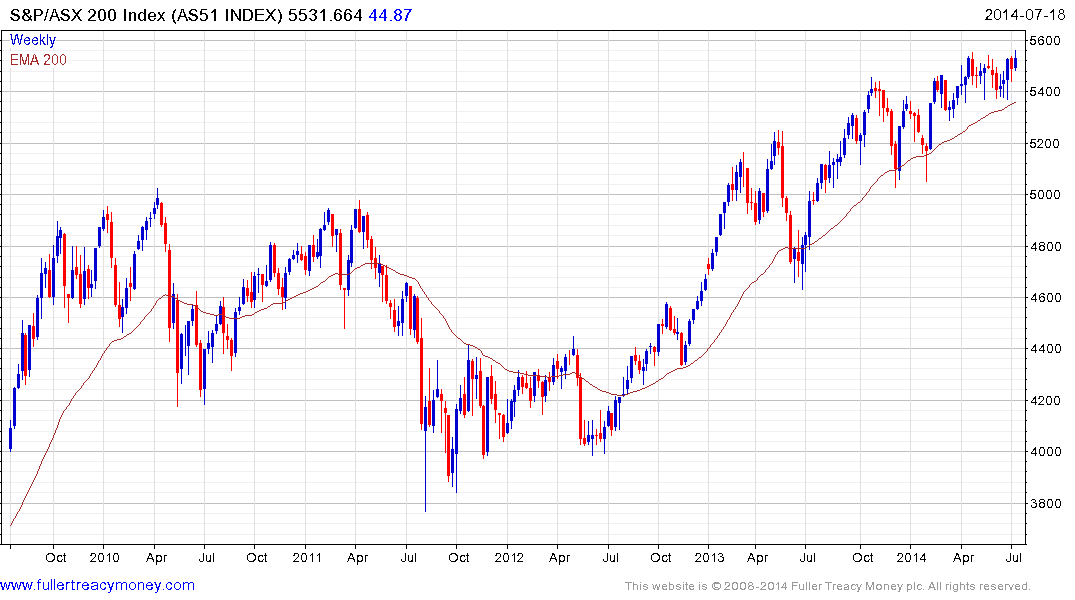Select the index value 5531.664
The width and height of the screenshot is (1075, 600).
(x=325, y=15)
